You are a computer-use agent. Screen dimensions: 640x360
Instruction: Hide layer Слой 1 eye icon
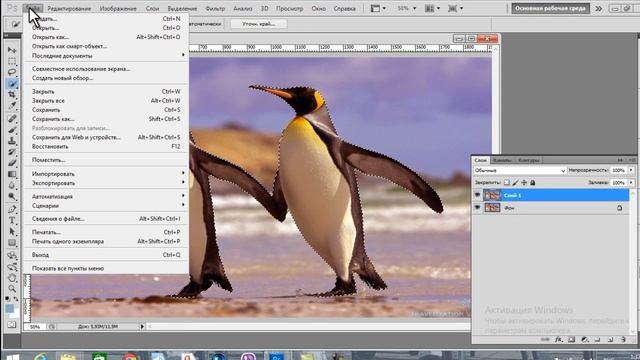[477, 195]
